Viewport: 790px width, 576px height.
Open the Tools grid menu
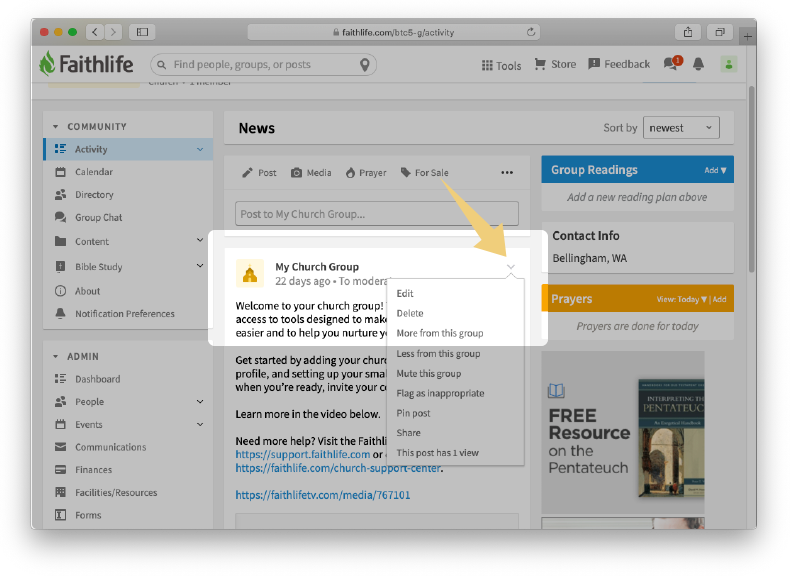pos(501,66)
